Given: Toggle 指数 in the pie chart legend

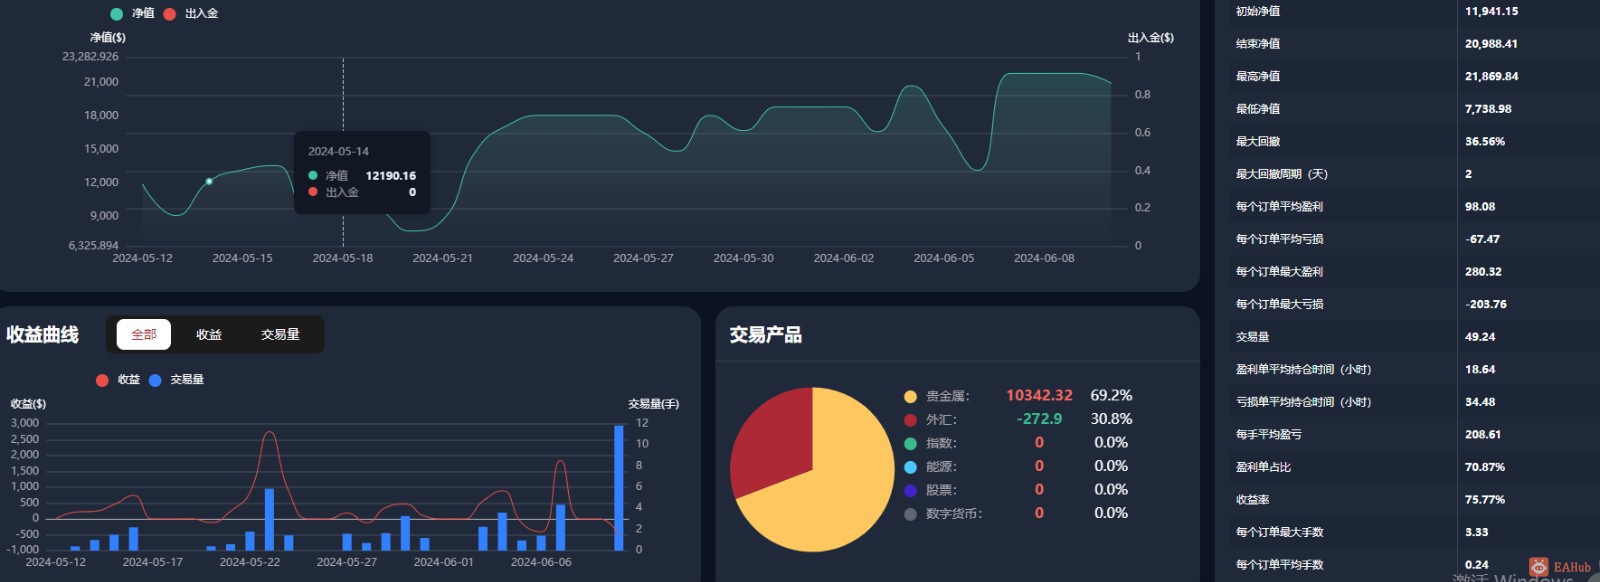Looking at the screenshot, I should pos(930,443).
